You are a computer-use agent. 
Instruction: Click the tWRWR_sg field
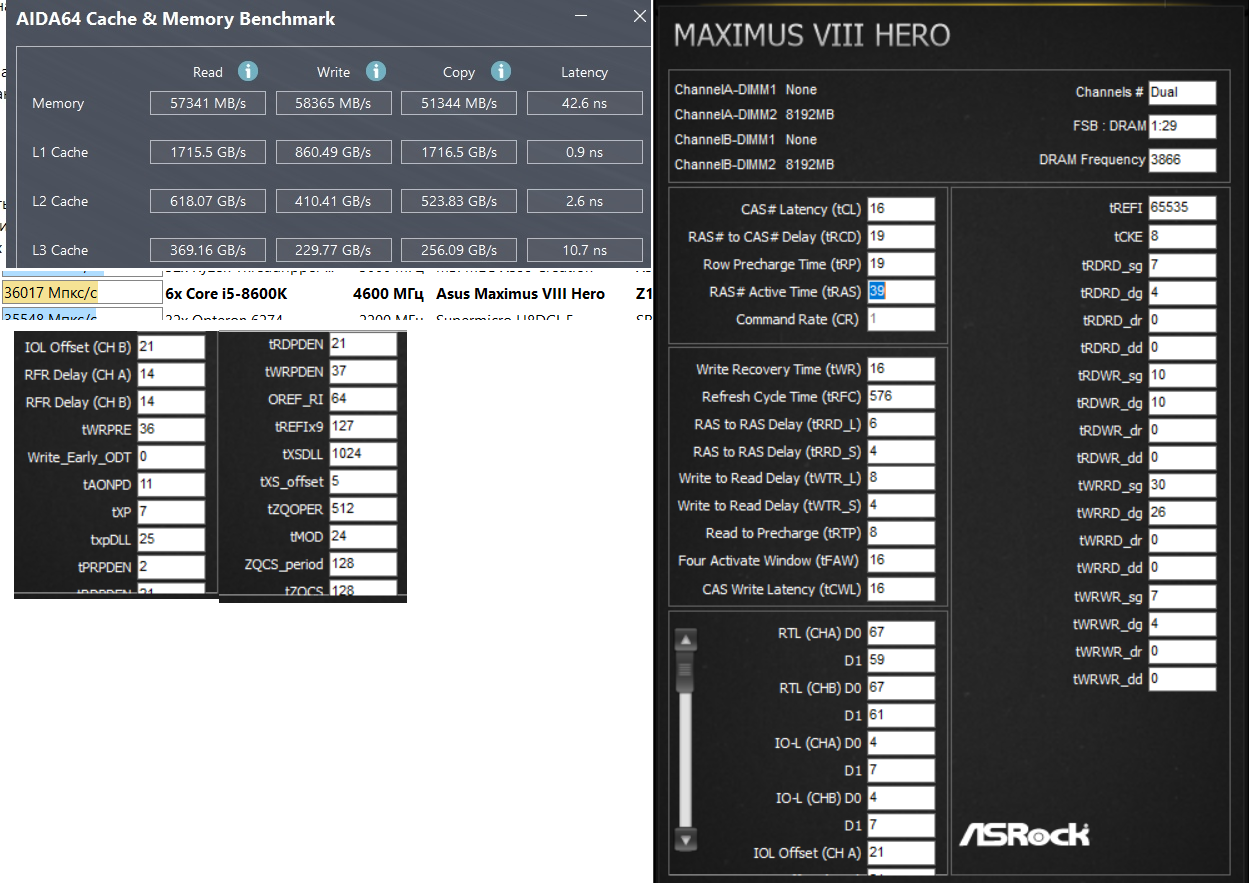click(1182, 597)
